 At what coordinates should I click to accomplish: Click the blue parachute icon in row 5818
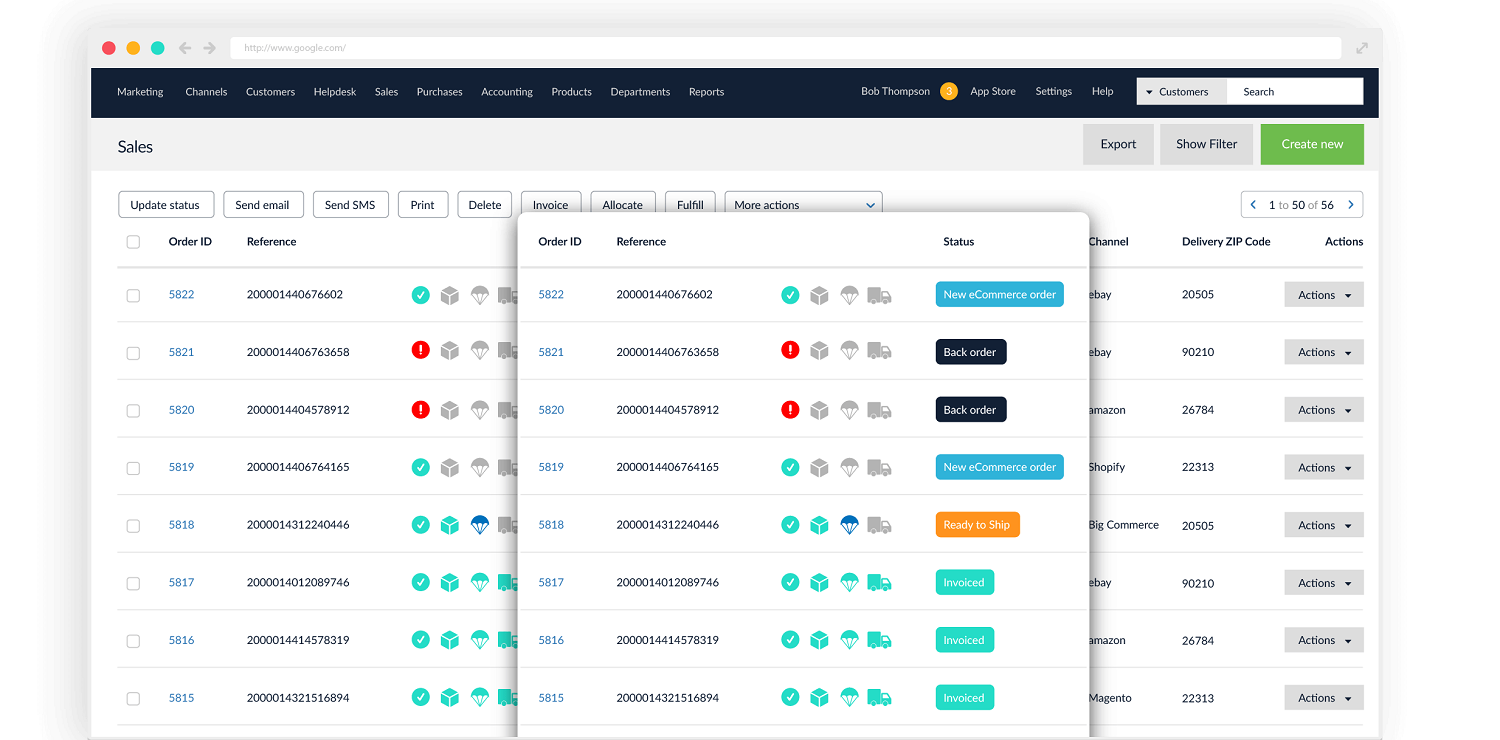click(849, 524)
